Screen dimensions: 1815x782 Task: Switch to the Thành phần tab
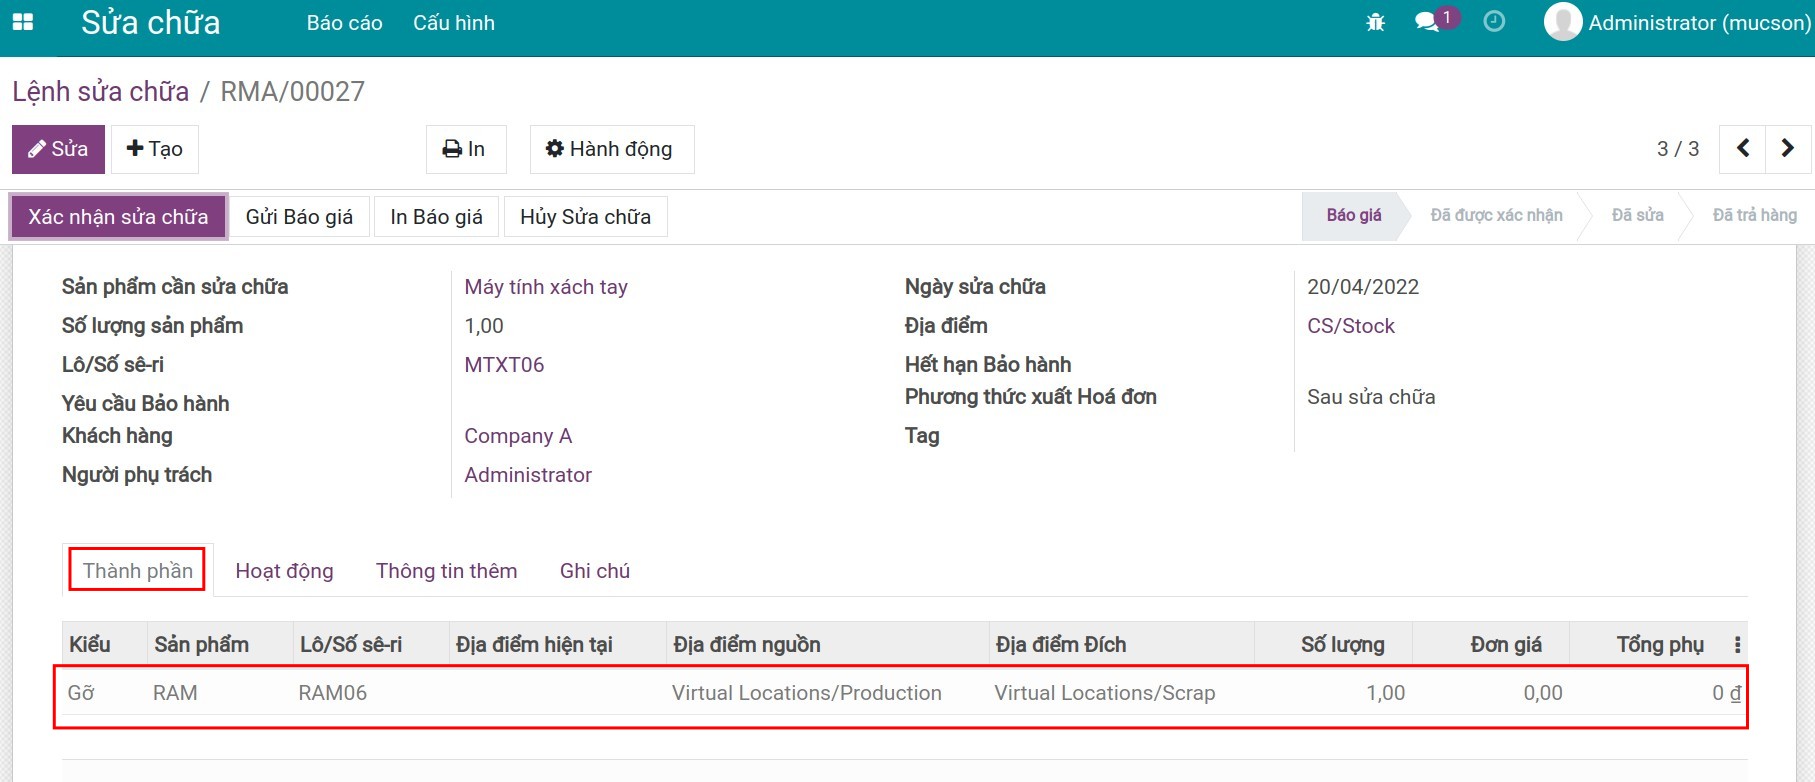[x=138, y=571]
